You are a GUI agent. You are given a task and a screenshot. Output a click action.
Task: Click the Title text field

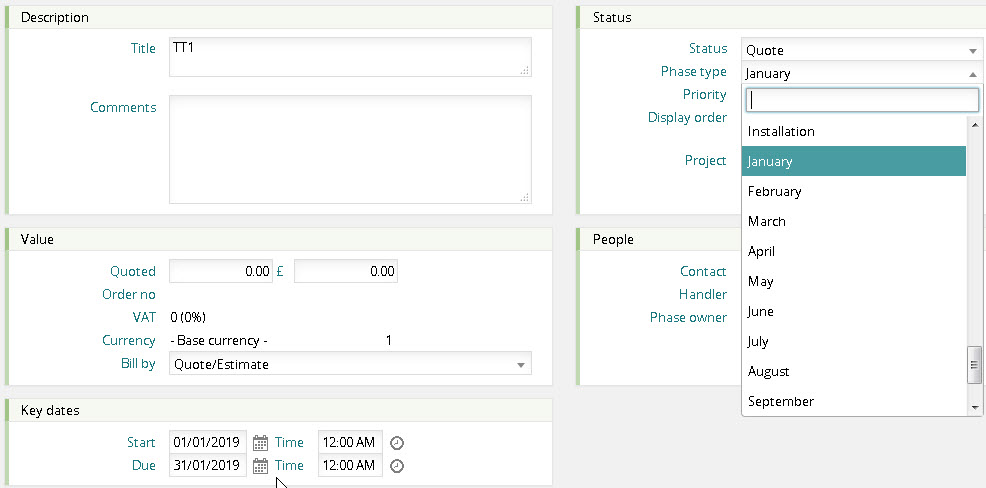(350, 57)
